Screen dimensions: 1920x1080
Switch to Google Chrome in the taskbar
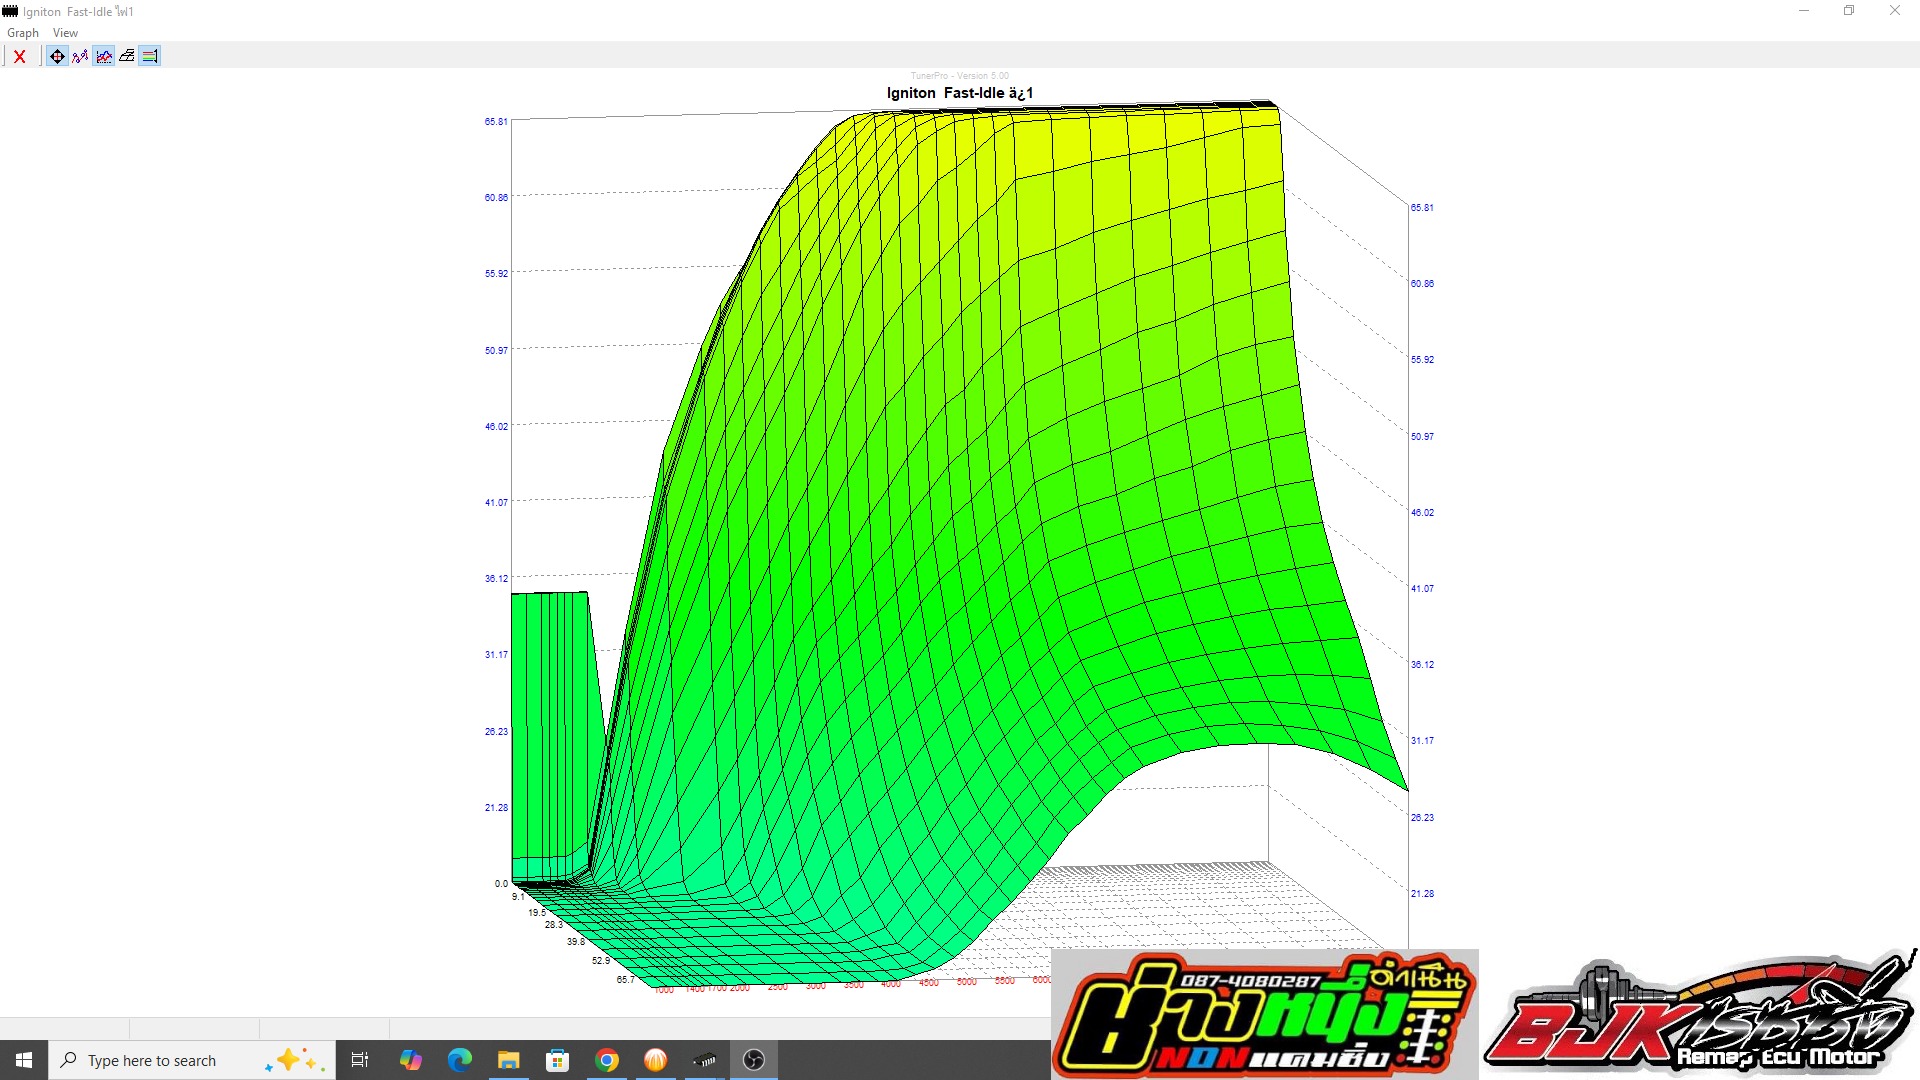point(606,1060)
